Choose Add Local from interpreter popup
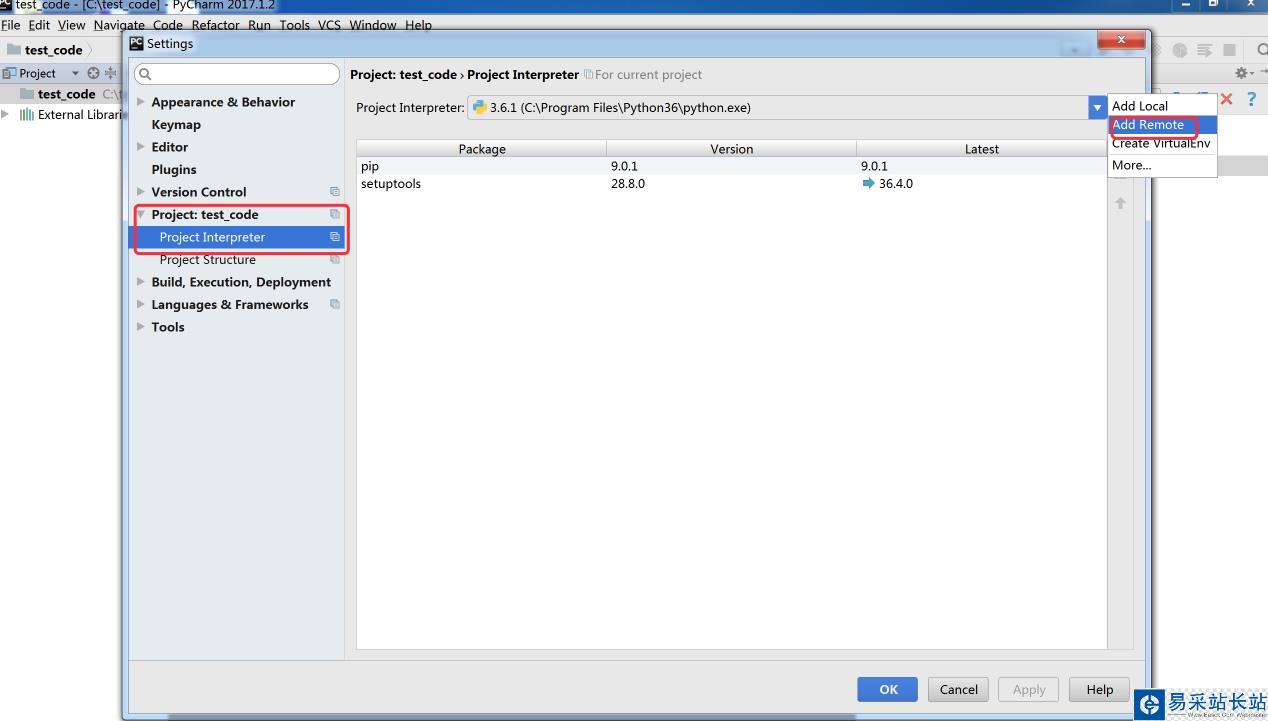This screenshot has width=1268, height=721. [x=1162, y=106]
